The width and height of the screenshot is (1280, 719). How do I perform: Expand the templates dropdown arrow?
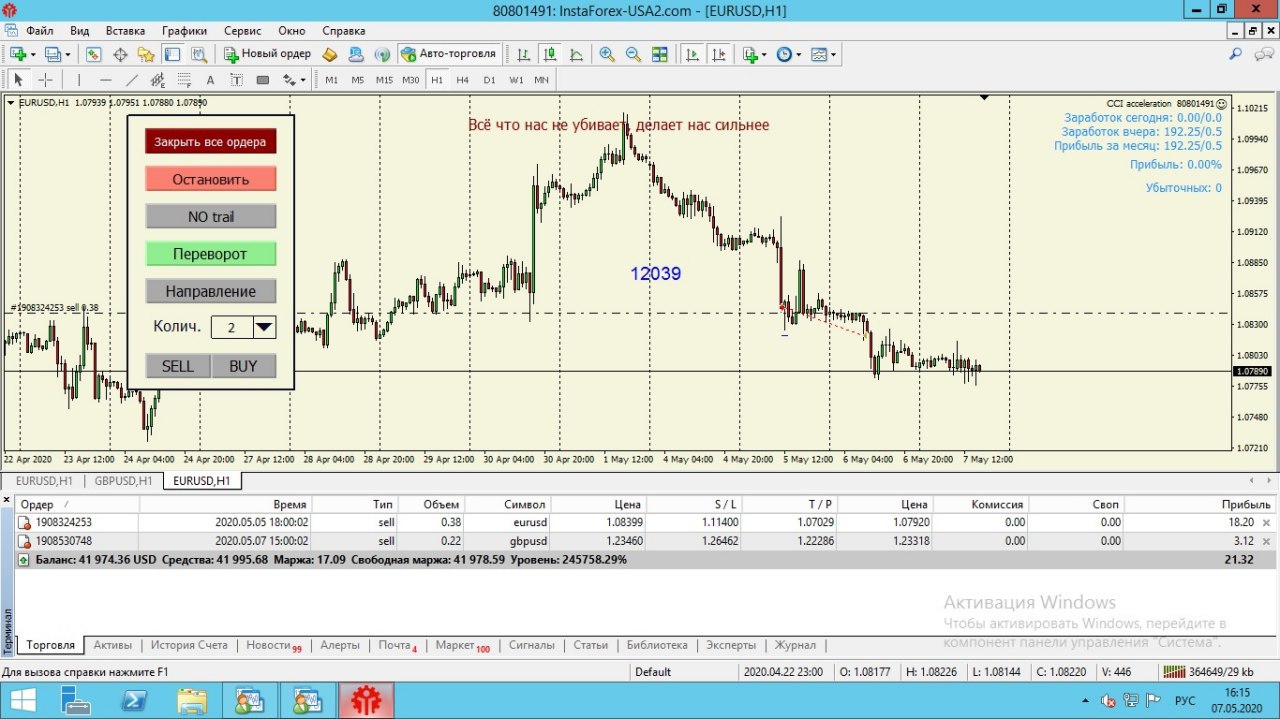833,55
